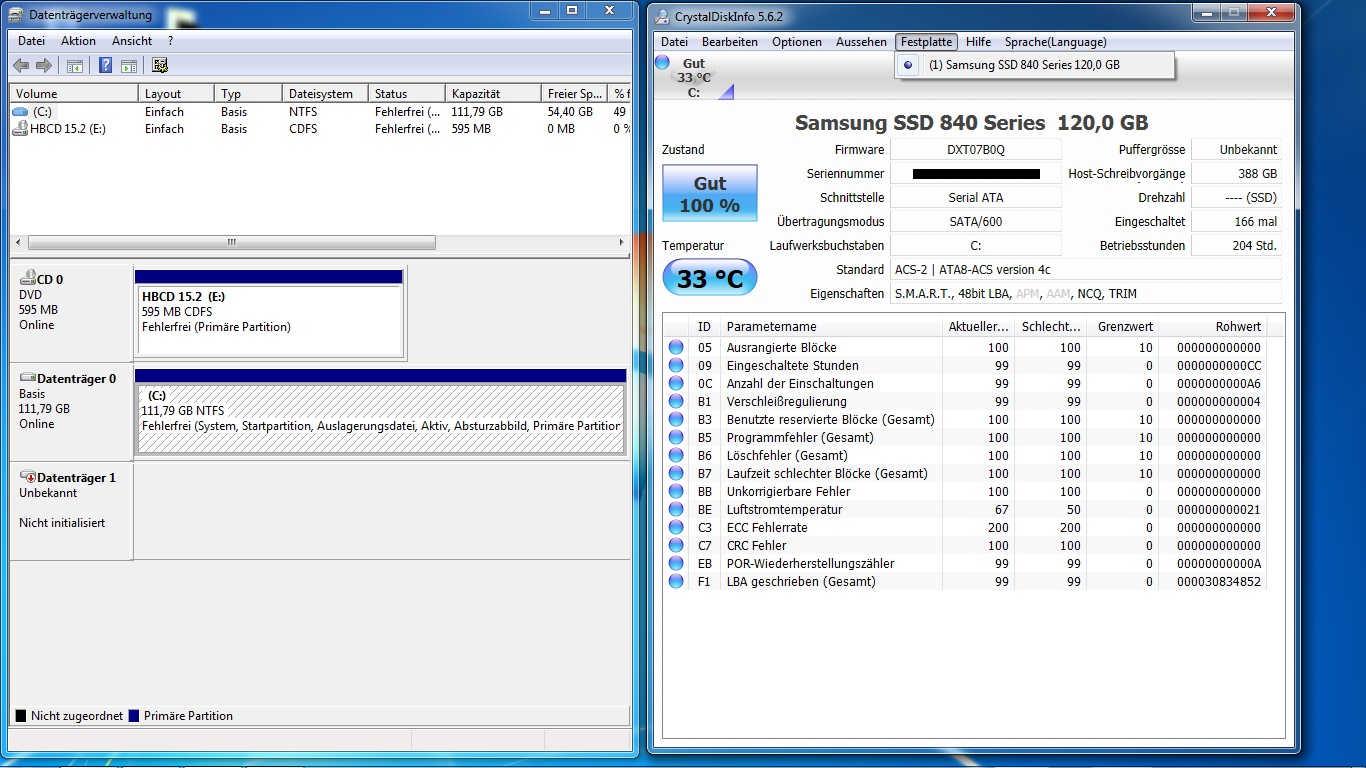Image resolution: width=1366 pixels, height=768 pixels.
Task: Click the disk settings icon with yellow gear
Action: click(x=160, y=66)
